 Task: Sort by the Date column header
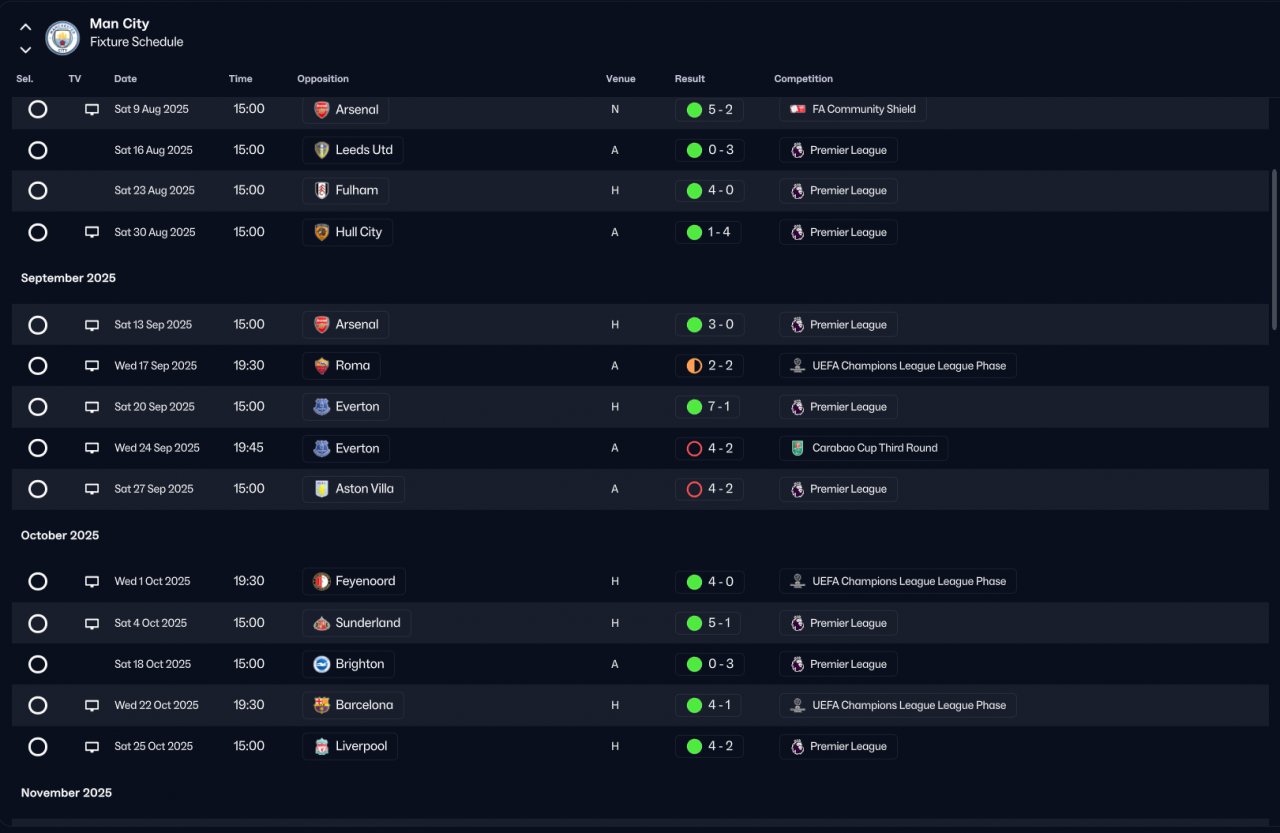[x=125, y=79]
